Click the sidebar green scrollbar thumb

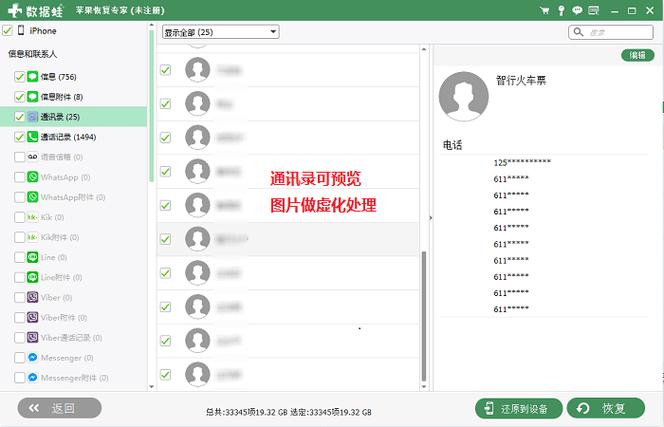pos(152,106)
